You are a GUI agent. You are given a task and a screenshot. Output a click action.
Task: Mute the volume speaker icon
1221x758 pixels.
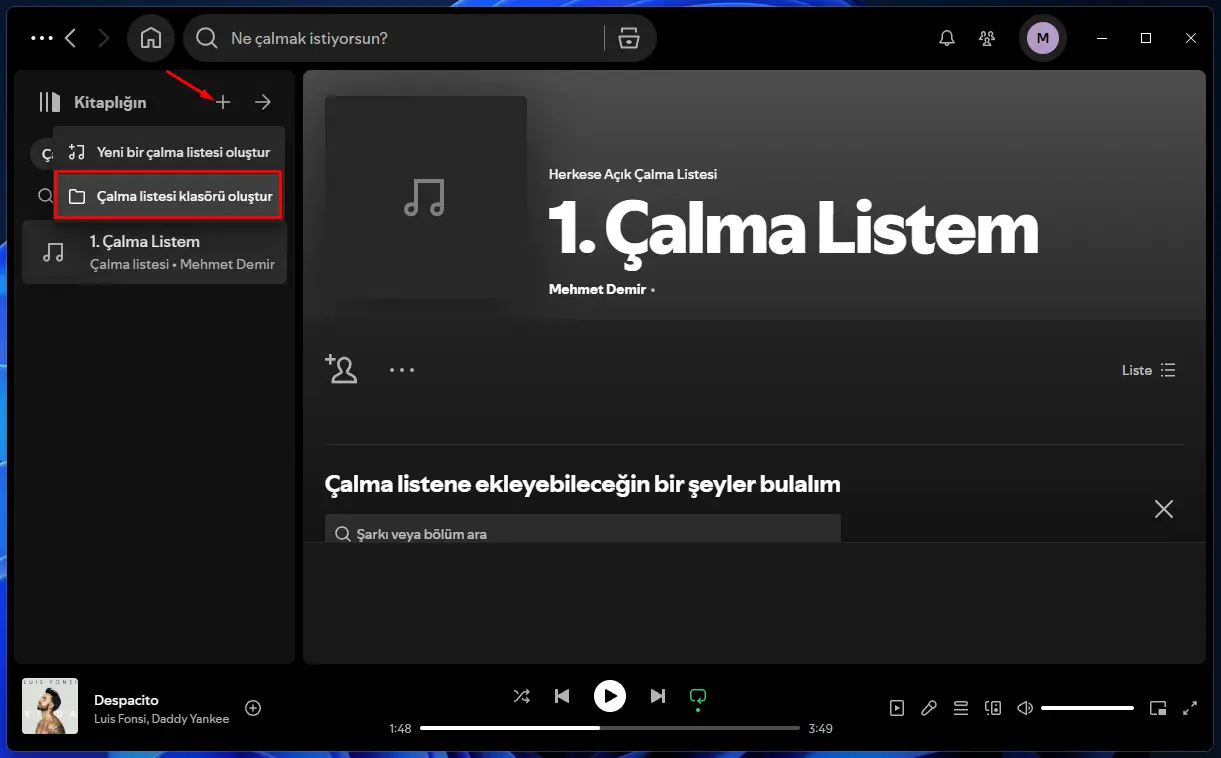tap(1025, 708)
